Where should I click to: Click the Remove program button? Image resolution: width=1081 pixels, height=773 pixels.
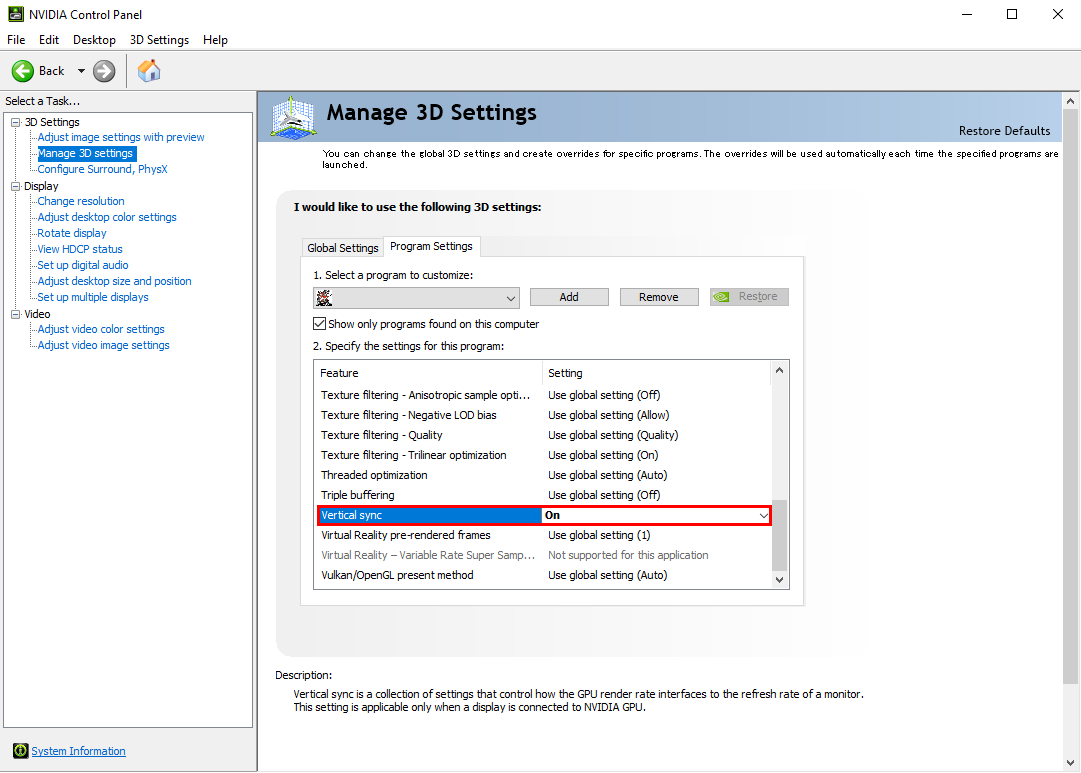coord(658,297)
